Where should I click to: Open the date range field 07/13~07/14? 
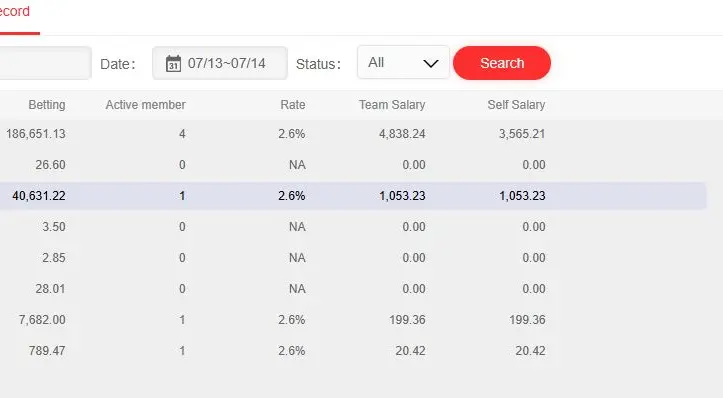point(220,63)
